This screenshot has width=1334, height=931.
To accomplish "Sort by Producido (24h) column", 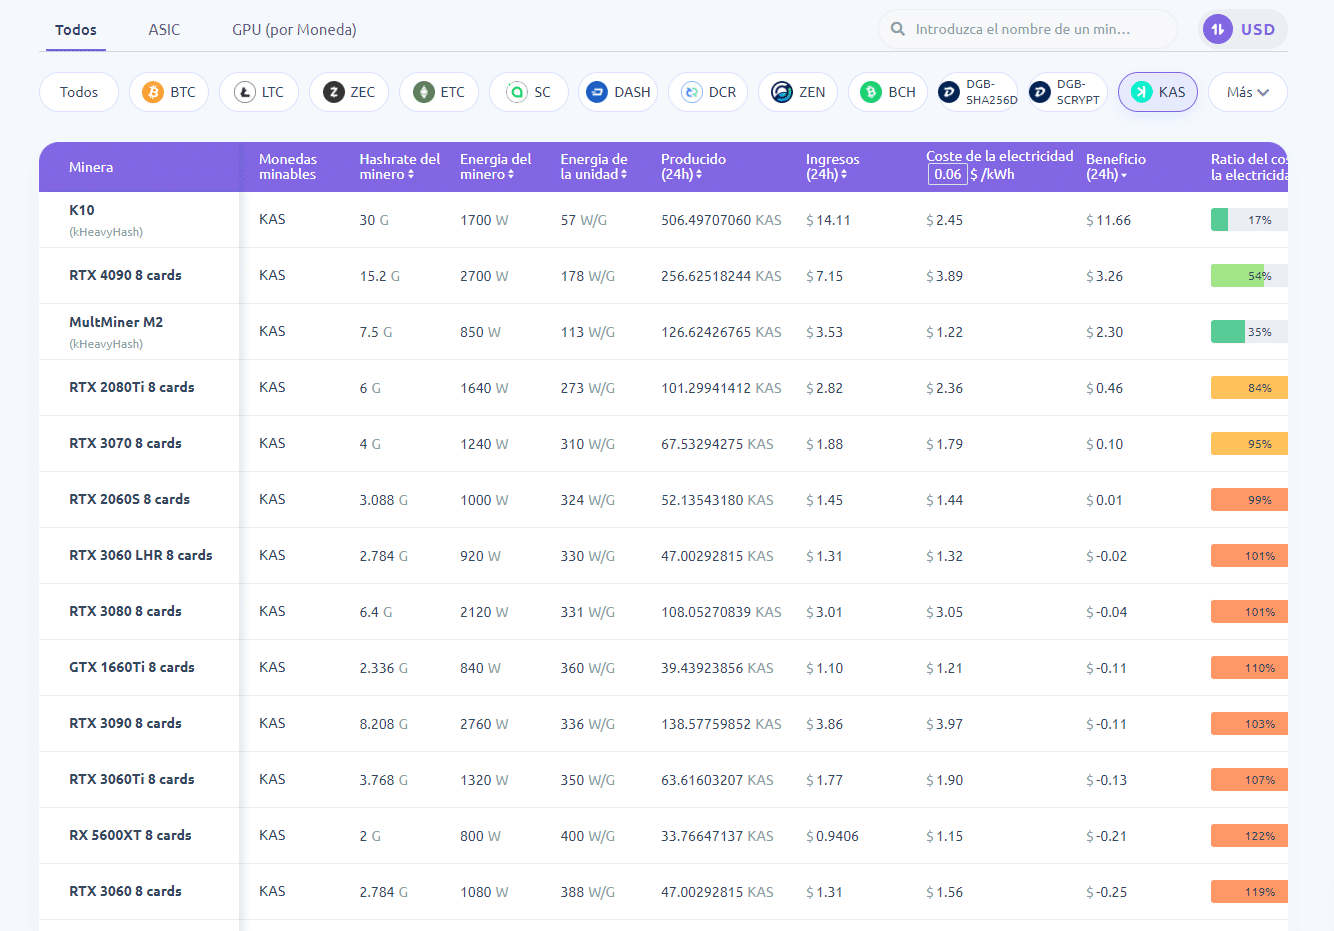I will [x=693, y=167].
